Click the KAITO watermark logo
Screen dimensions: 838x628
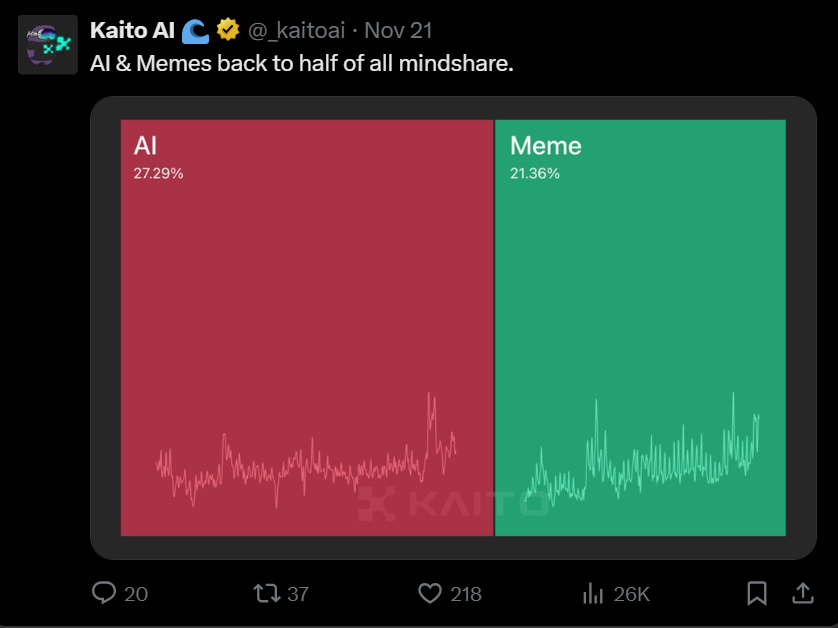[452, 504]
